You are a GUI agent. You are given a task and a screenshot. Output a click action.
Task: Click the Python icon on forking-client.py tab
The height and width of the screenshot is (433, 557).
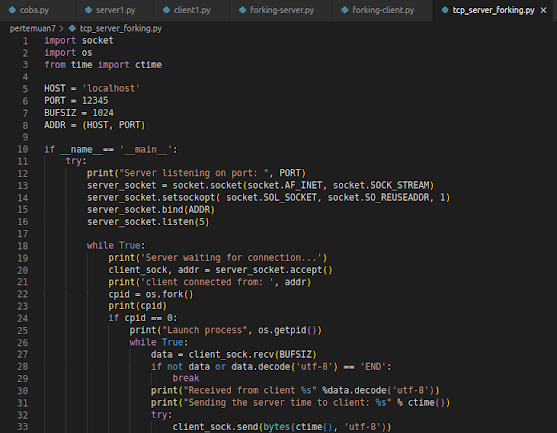[345, 10]
